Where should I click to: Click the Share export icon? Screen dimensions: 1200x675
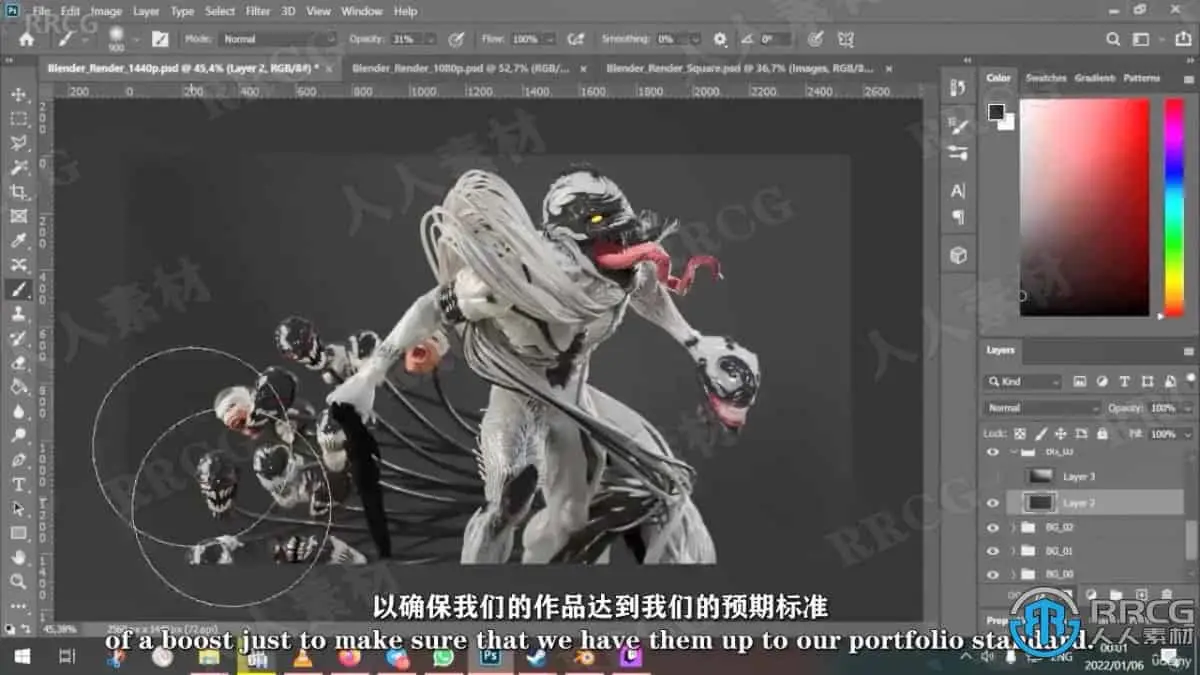click(1183, 39)
